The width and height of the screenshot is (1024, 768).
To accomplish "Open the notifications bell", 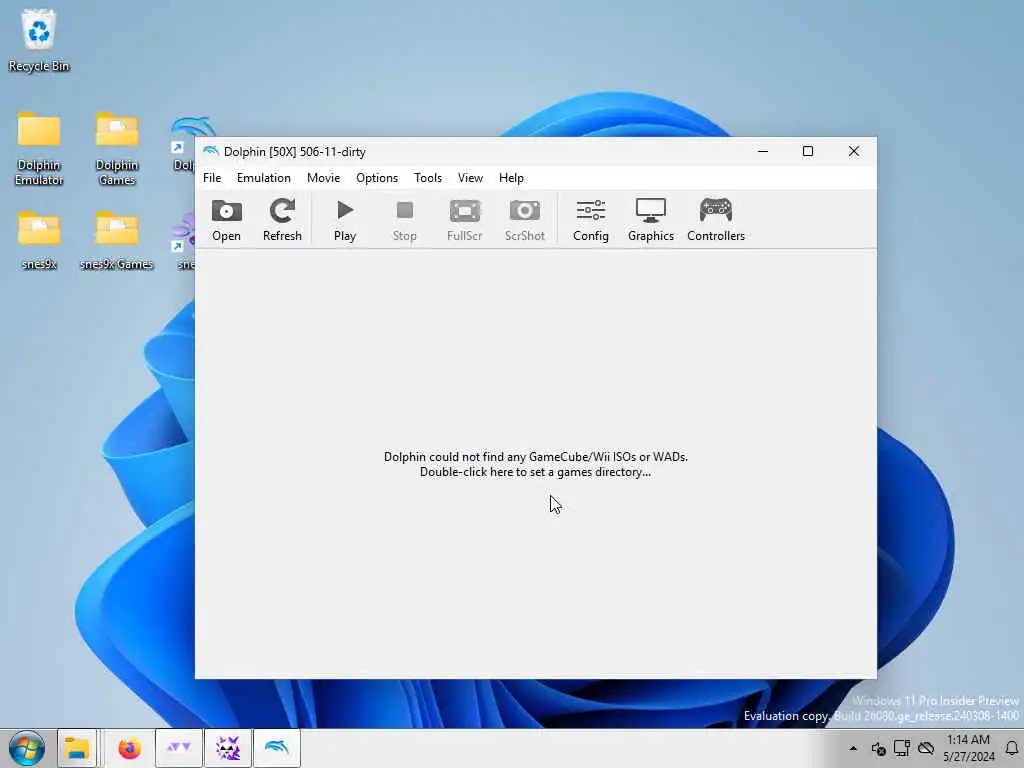I will click(x=1012, y=748).
